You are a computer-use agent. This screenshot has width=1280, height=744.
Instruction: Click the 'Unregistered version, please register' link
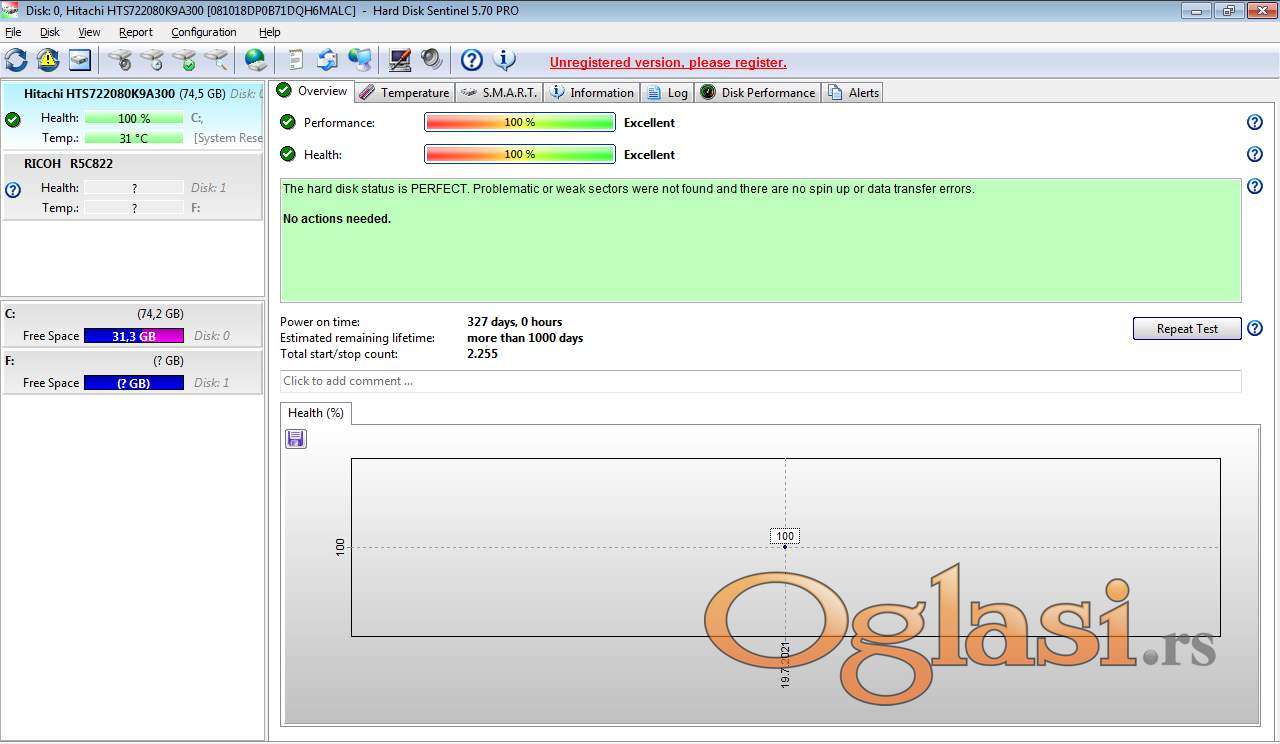click(x=668, y=62)
